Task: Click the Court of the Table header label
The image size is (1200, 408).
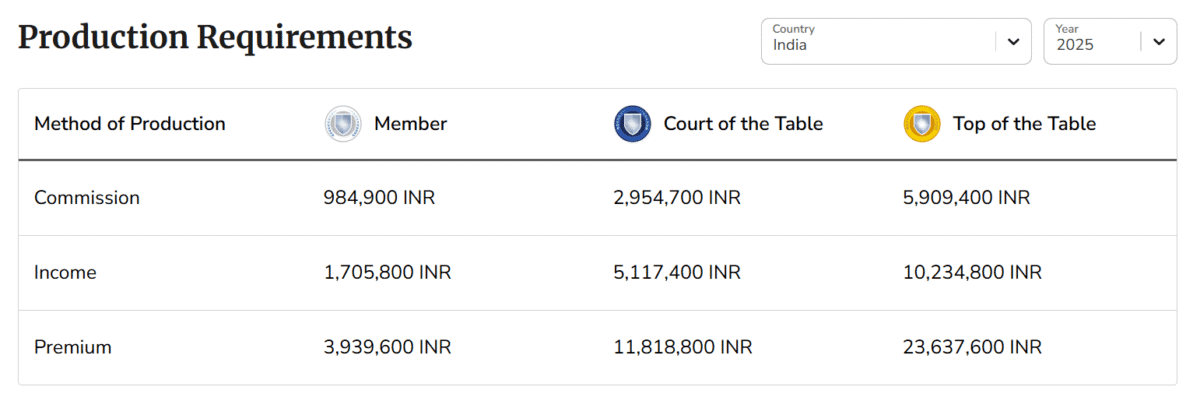Action: click(743, 124)
